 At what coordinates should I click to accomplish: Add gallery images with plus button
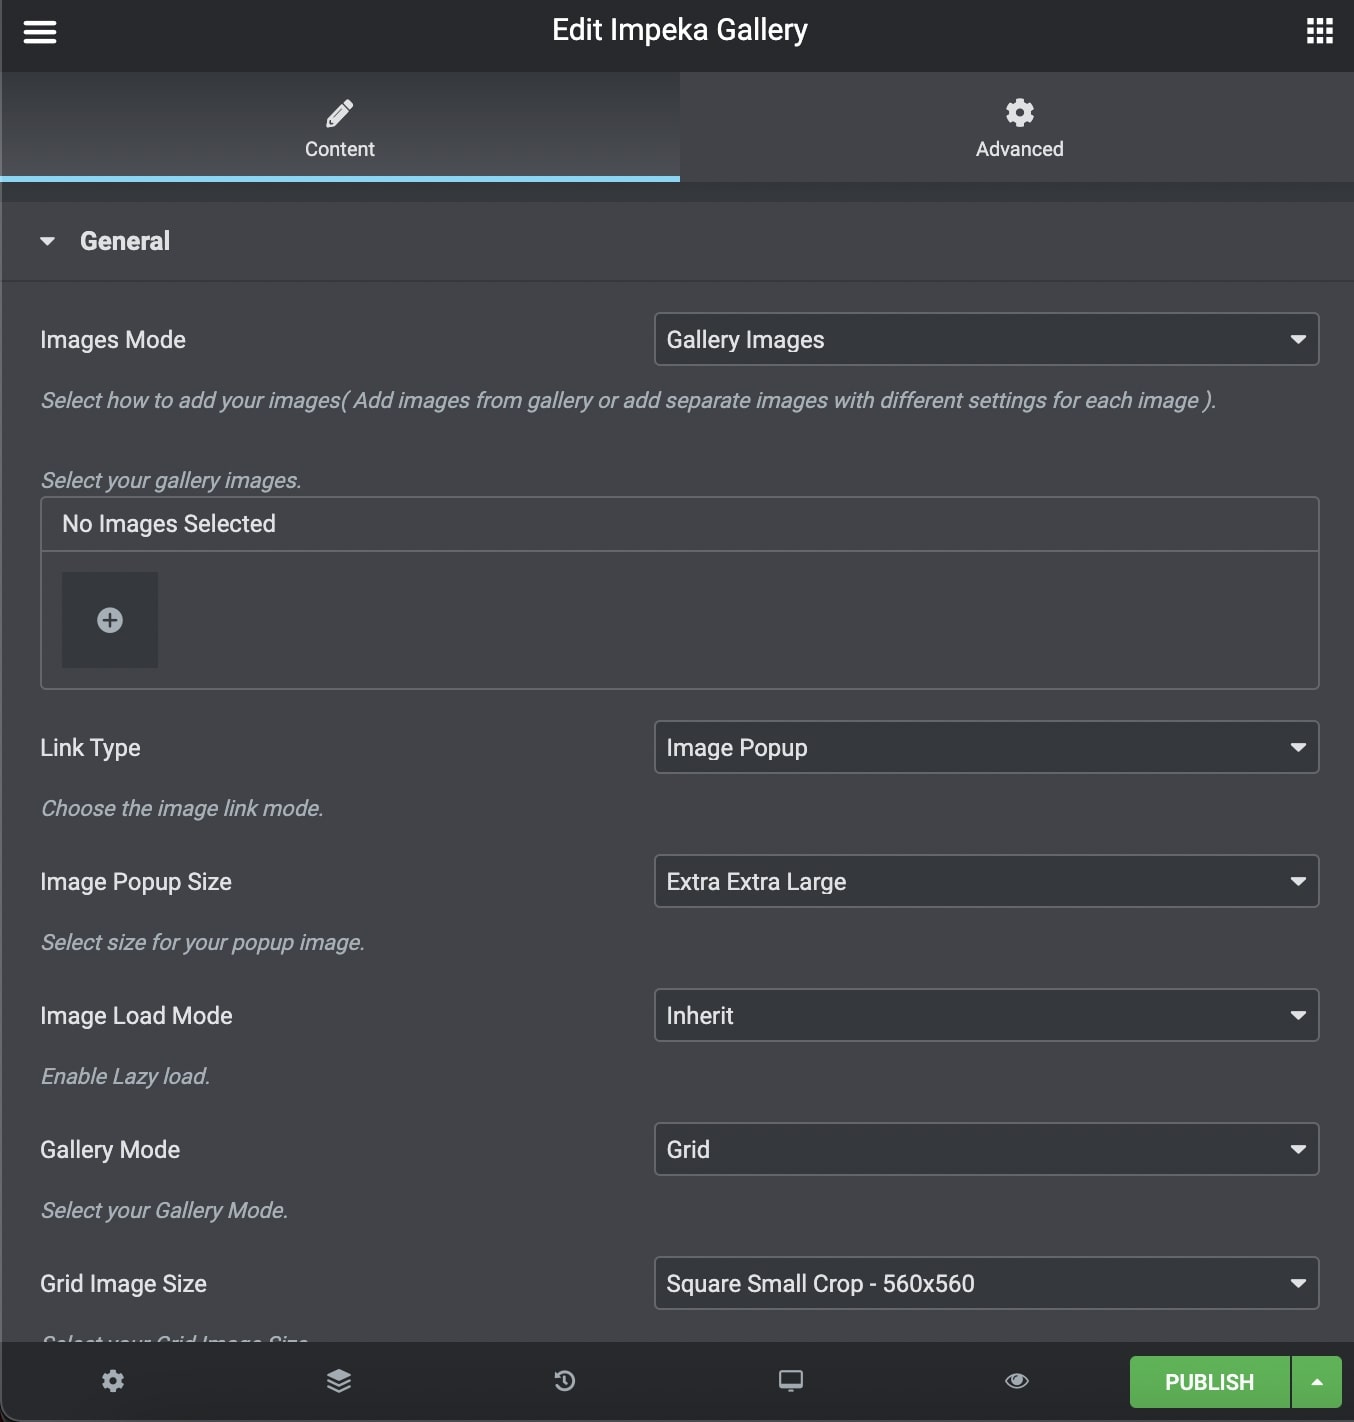coord(110,620)
